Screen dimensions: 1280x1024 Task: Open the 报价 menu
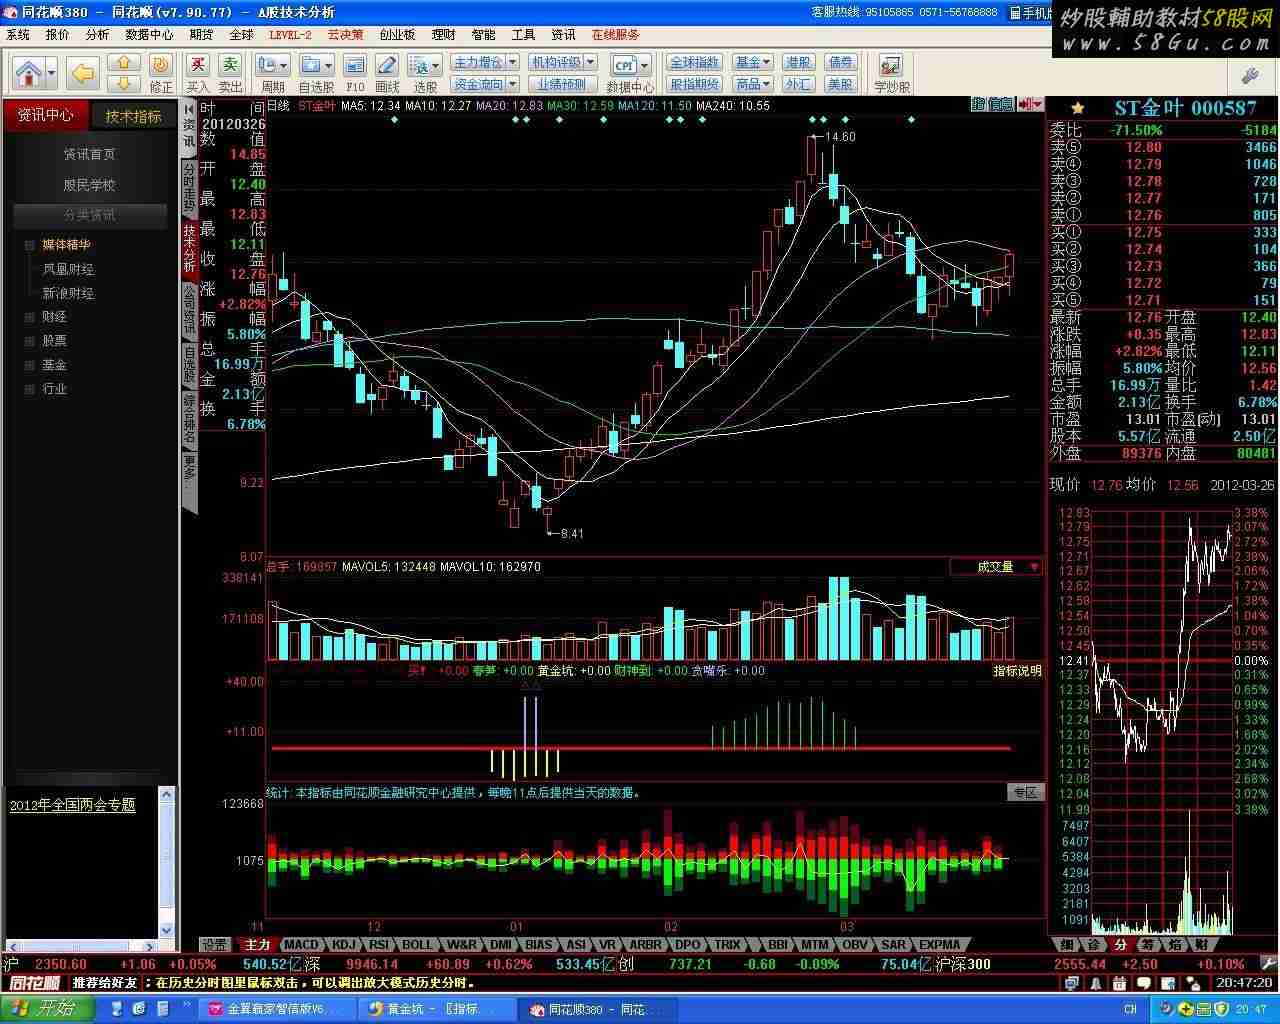click(58, 35)
